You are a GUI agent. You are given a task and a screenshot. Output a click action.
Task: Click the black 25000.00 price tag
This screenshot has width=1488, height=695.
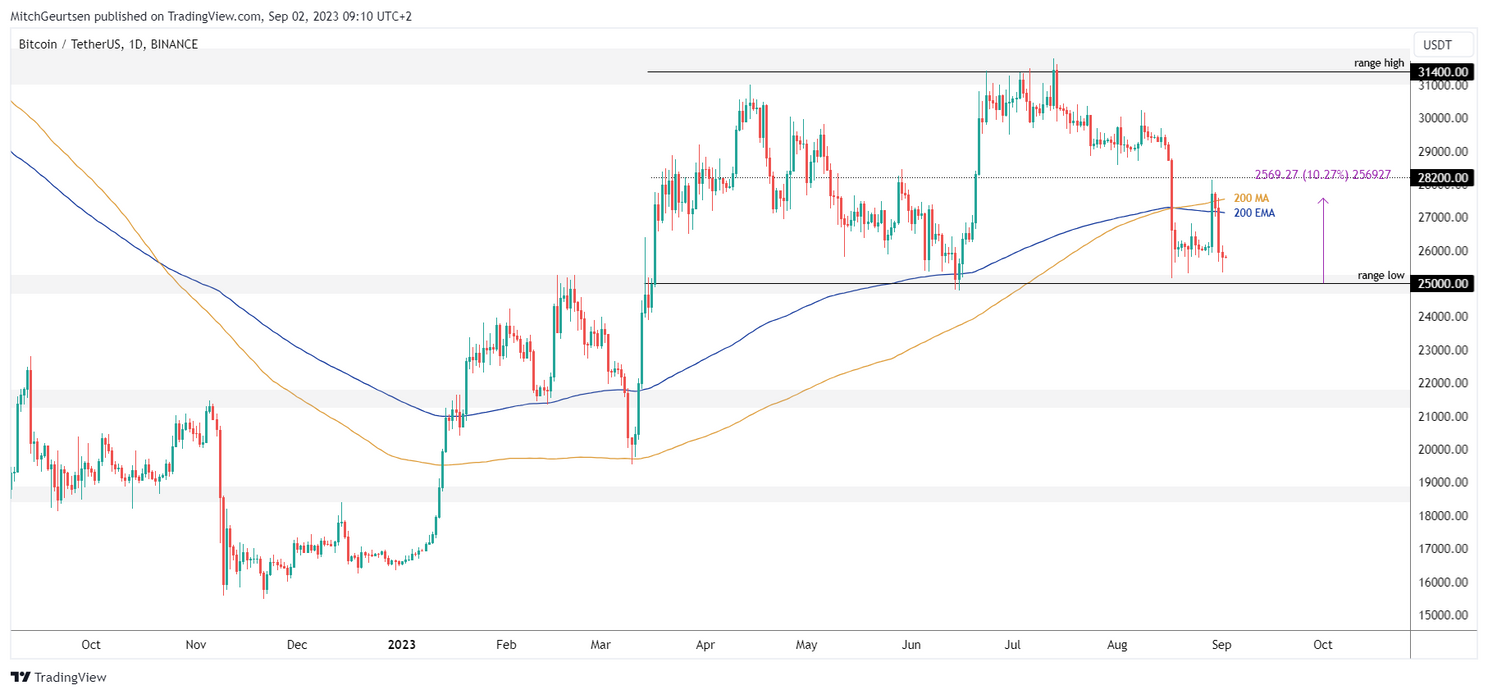1442,283
